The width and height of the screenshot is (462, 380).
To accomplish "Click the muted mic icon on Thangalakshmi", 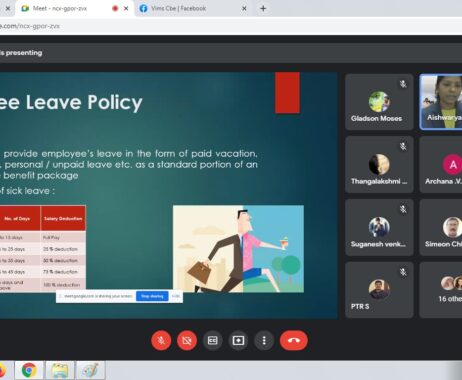I will click(x=403, y=146).
